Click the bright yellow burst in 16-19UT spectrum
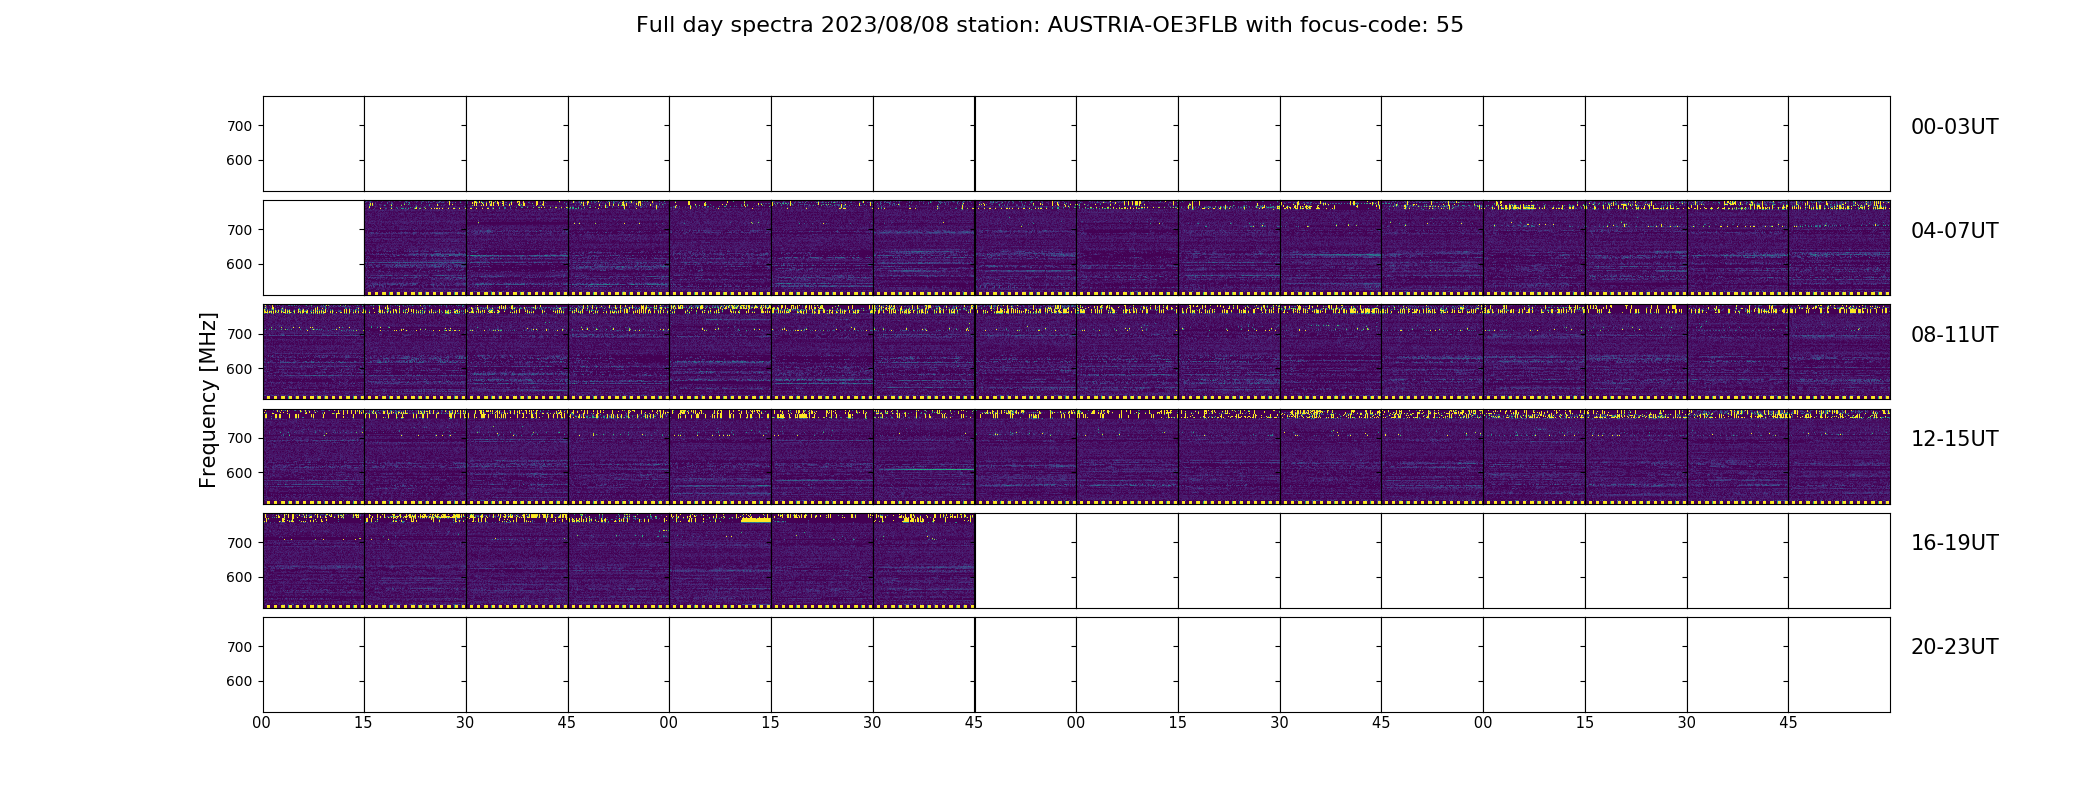The width and height of the screenshot is (2100, 800). click(x=756, y=520)
